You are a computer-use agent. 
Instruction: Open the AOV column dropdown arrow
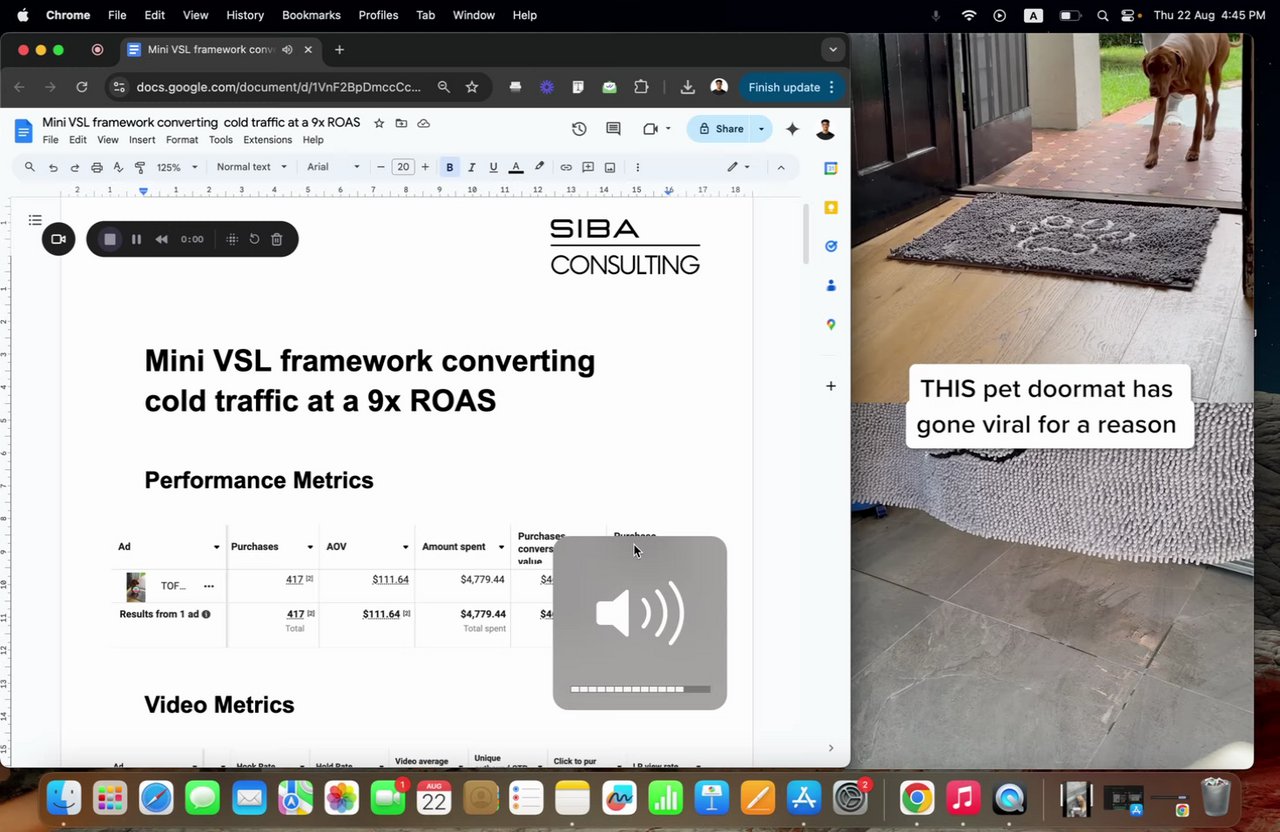coord(405,547)
